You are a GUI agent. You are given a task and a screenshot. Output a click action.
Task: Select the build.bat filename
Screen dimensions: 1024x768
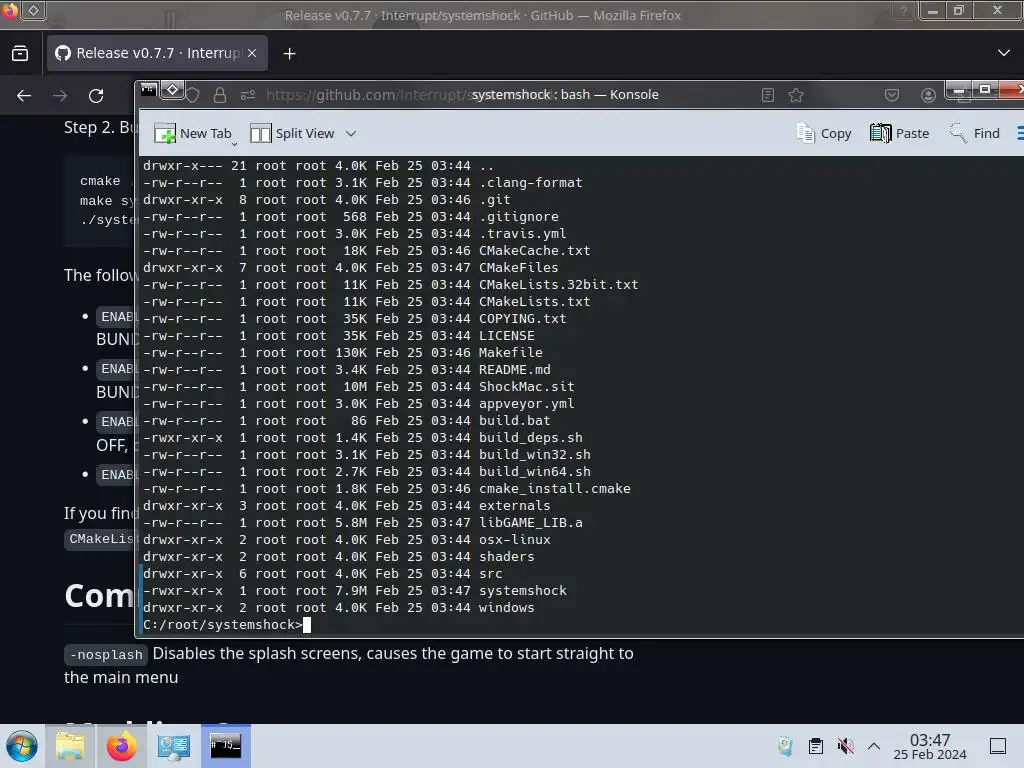click(515, 421)
